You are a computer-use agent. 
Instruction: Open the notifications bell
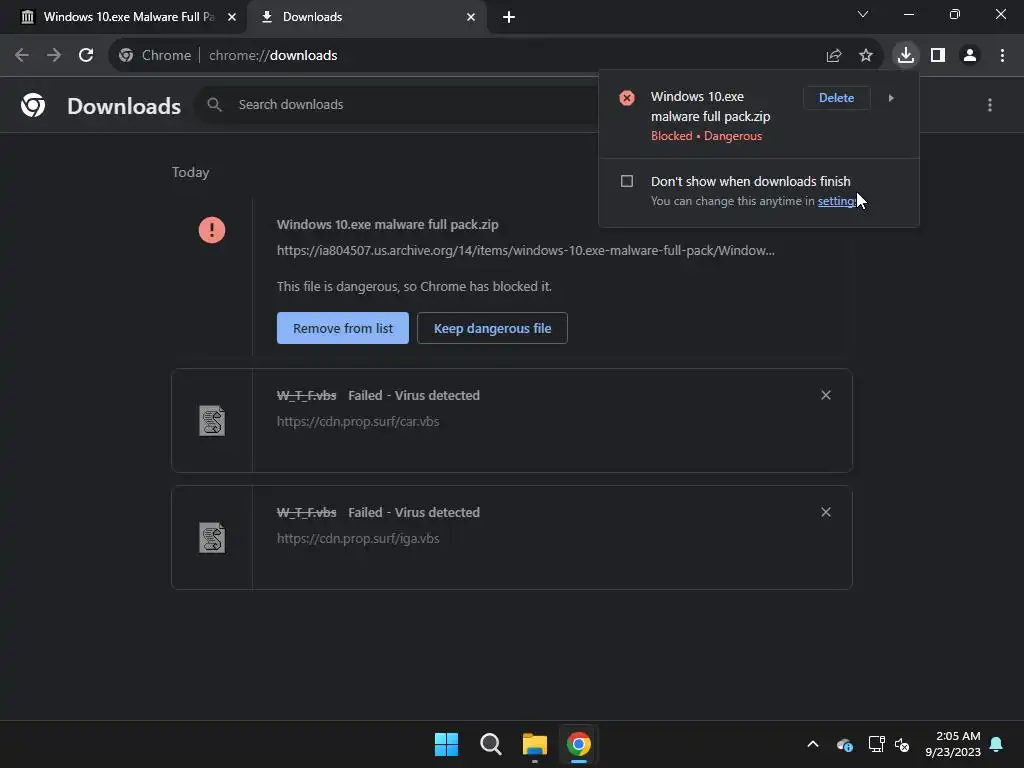click(997, 744)
